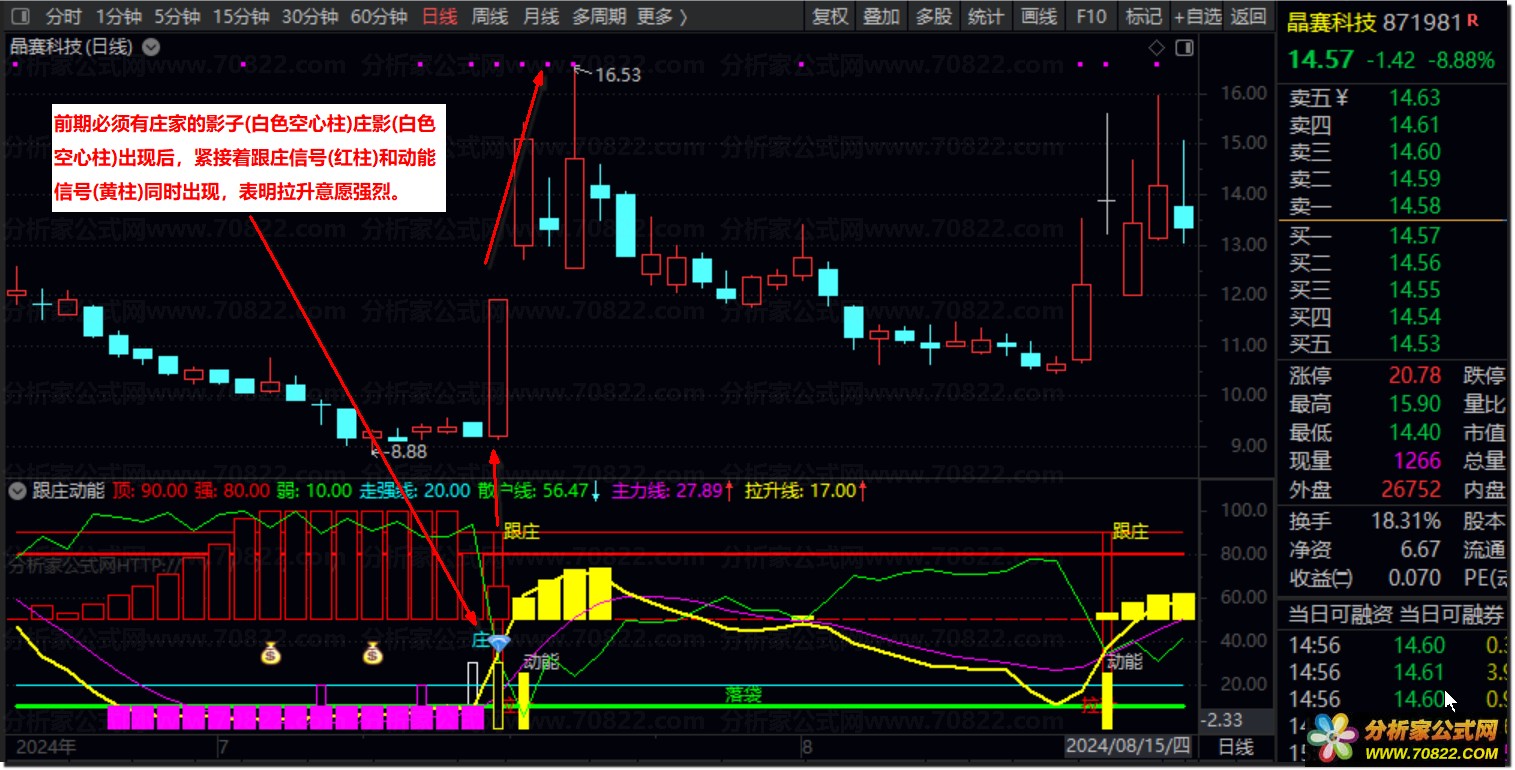Select the 30分钟 period
The height and width of the screenshot is (770, 1515).
click(310, 16)
